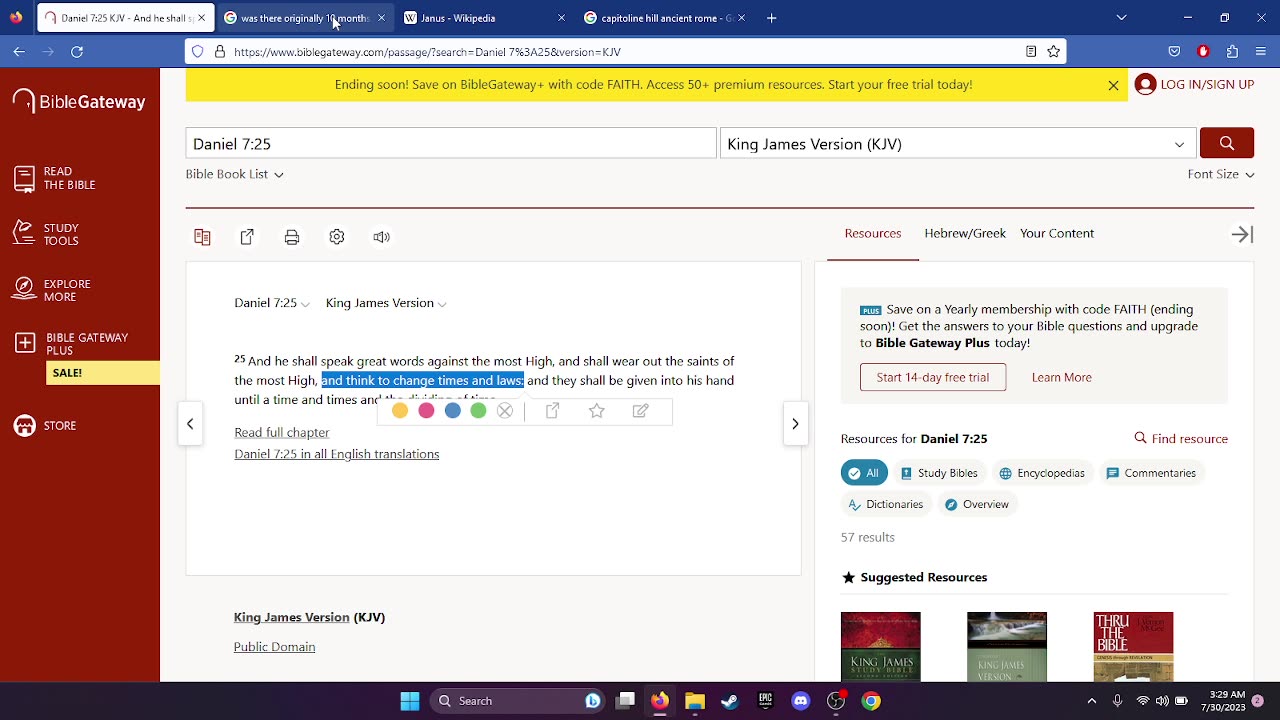Click the Learn More link
The image size is (1280, 720).
[1062, 377]
